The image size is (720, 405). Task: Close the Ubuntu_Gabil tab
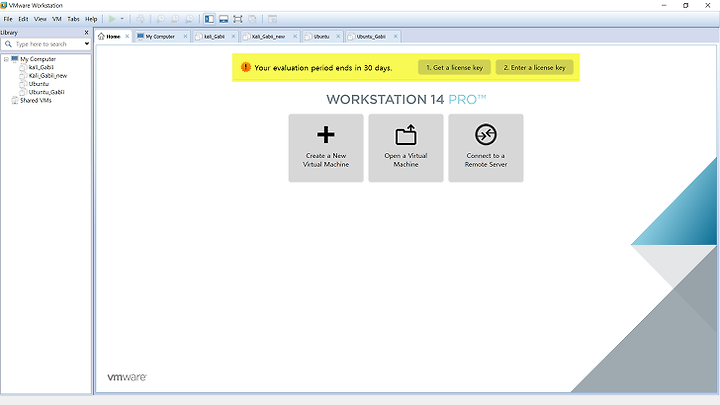(395, 36)
